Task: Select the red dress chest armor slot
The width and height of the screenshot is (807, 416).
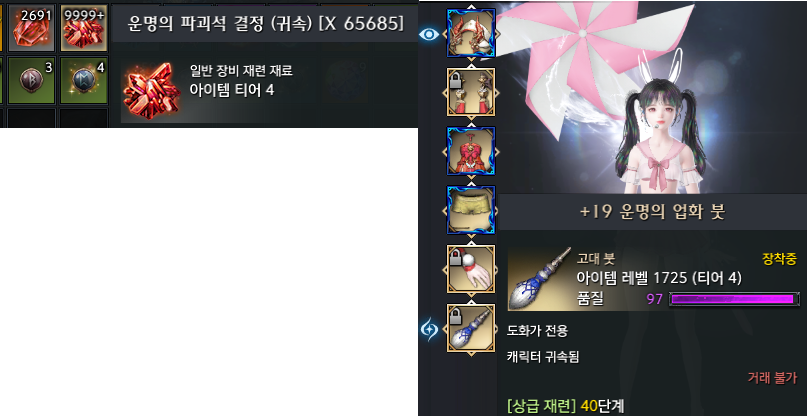Action: (x=471, y=151)
